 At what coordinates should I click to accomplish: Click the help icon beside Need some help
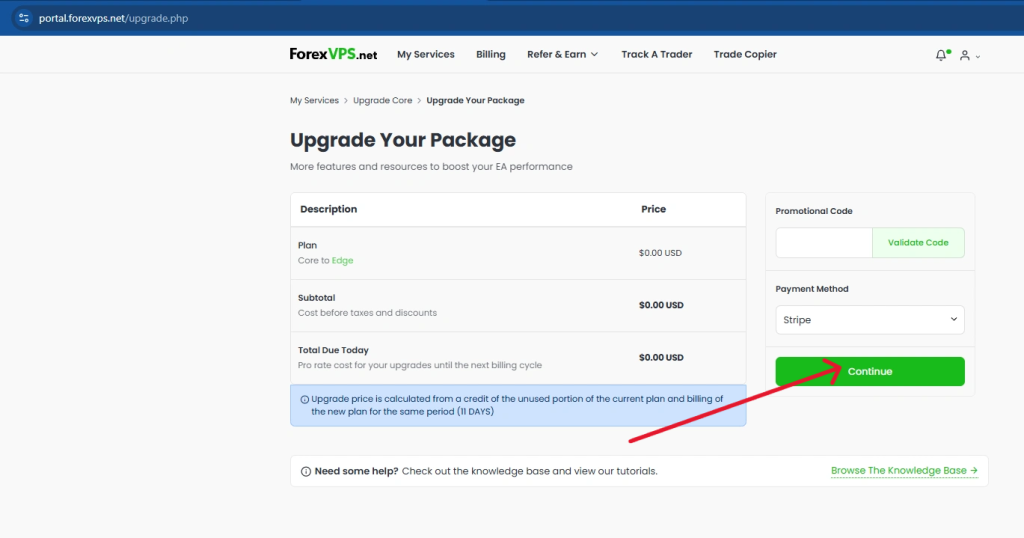tap(306, 471)
